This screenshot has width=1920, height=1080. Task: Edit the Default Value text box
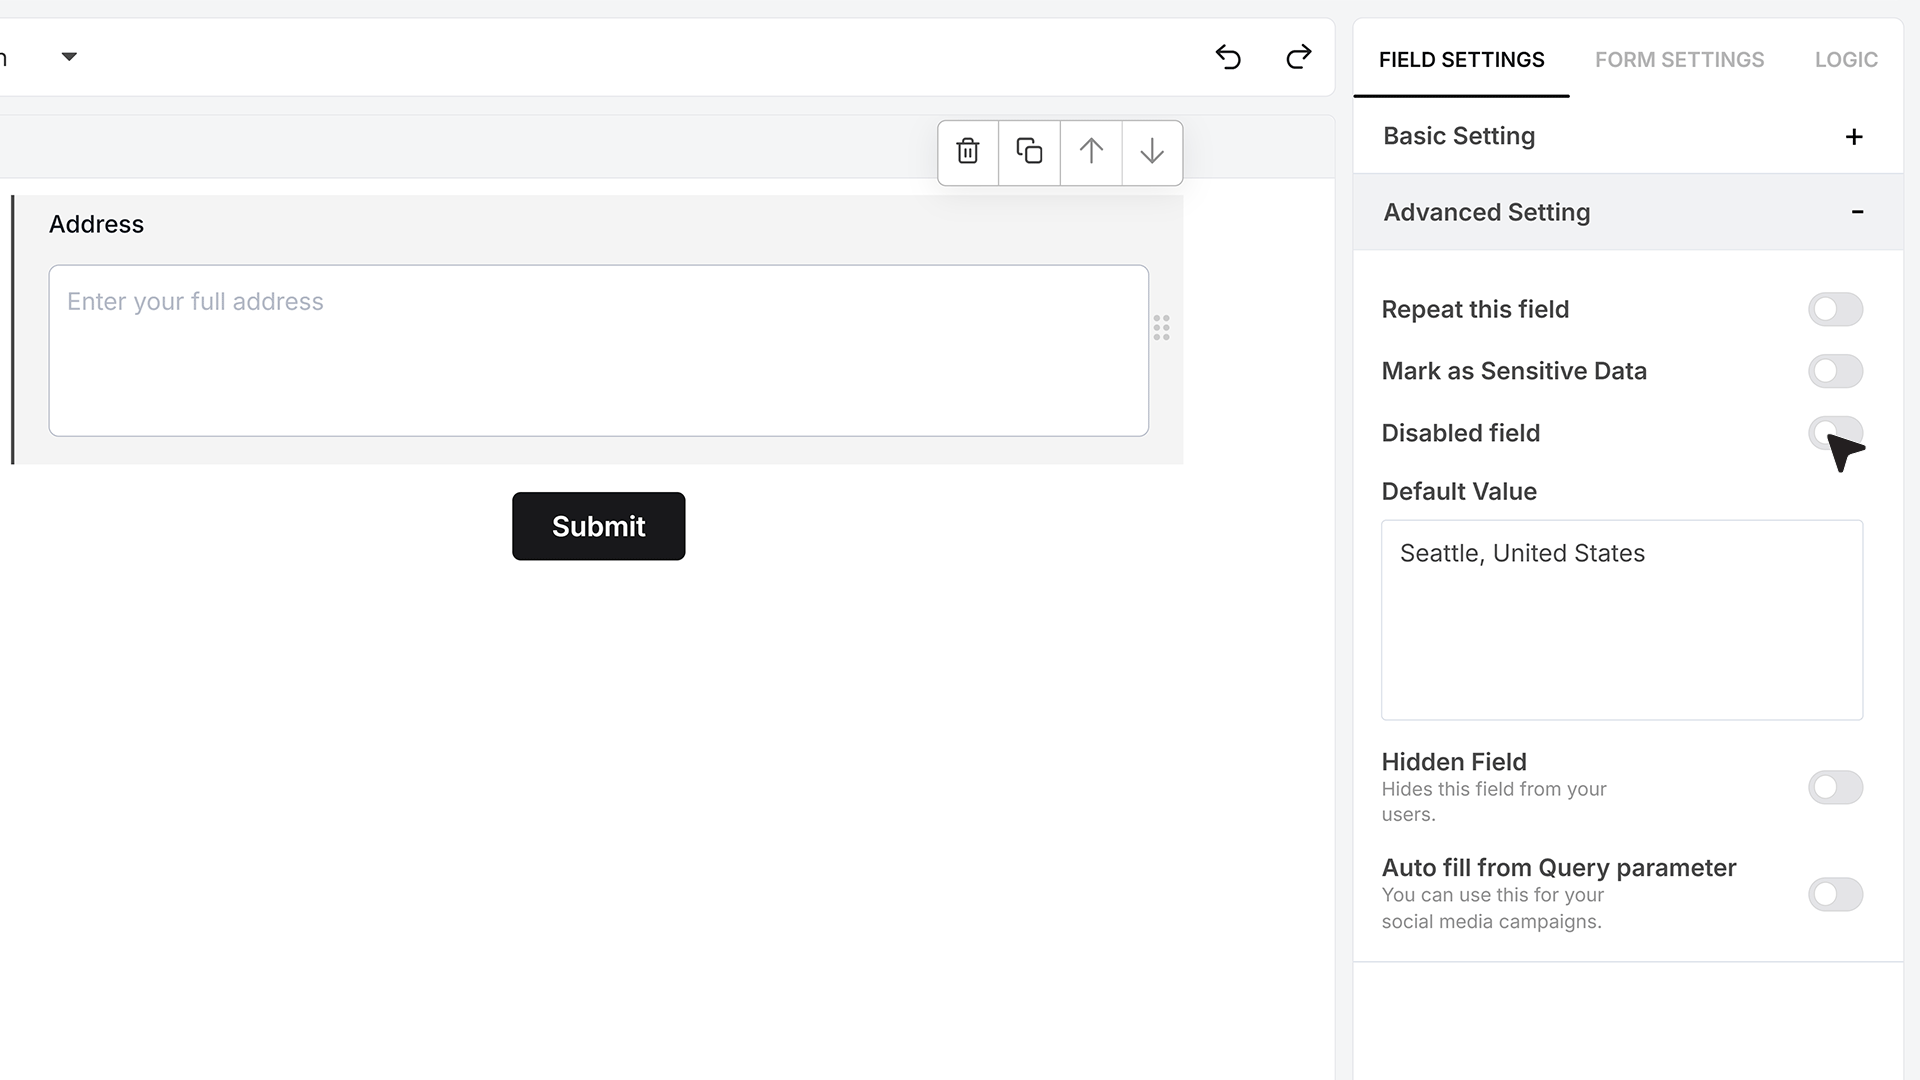pos(1621,620)
